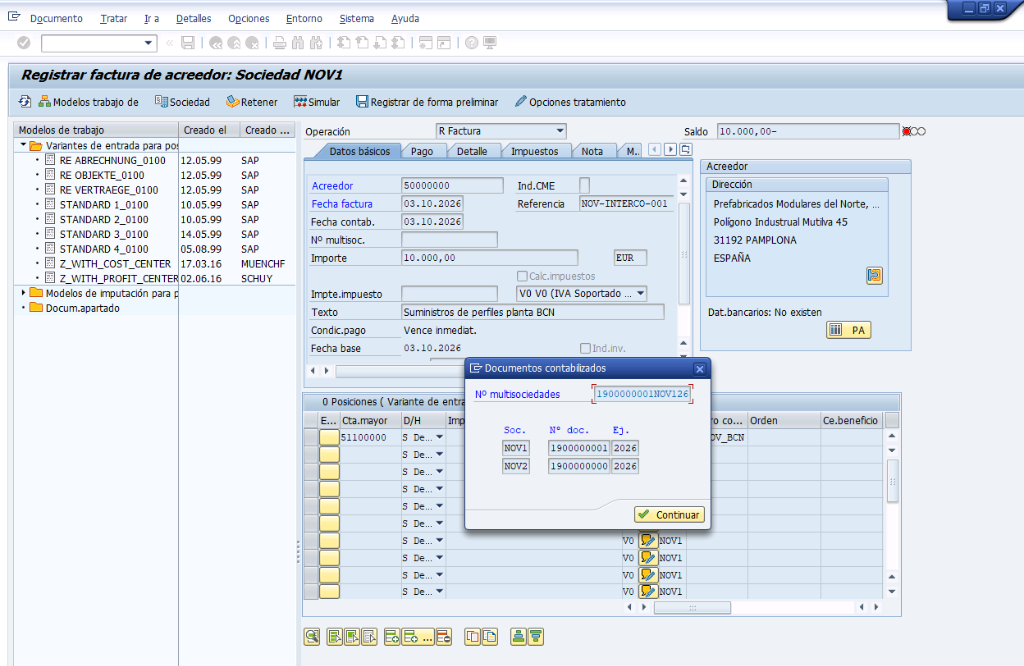Expand the Modelos de imputación folder
Screen dimensions: 1024x666
(x=23, y=293)
